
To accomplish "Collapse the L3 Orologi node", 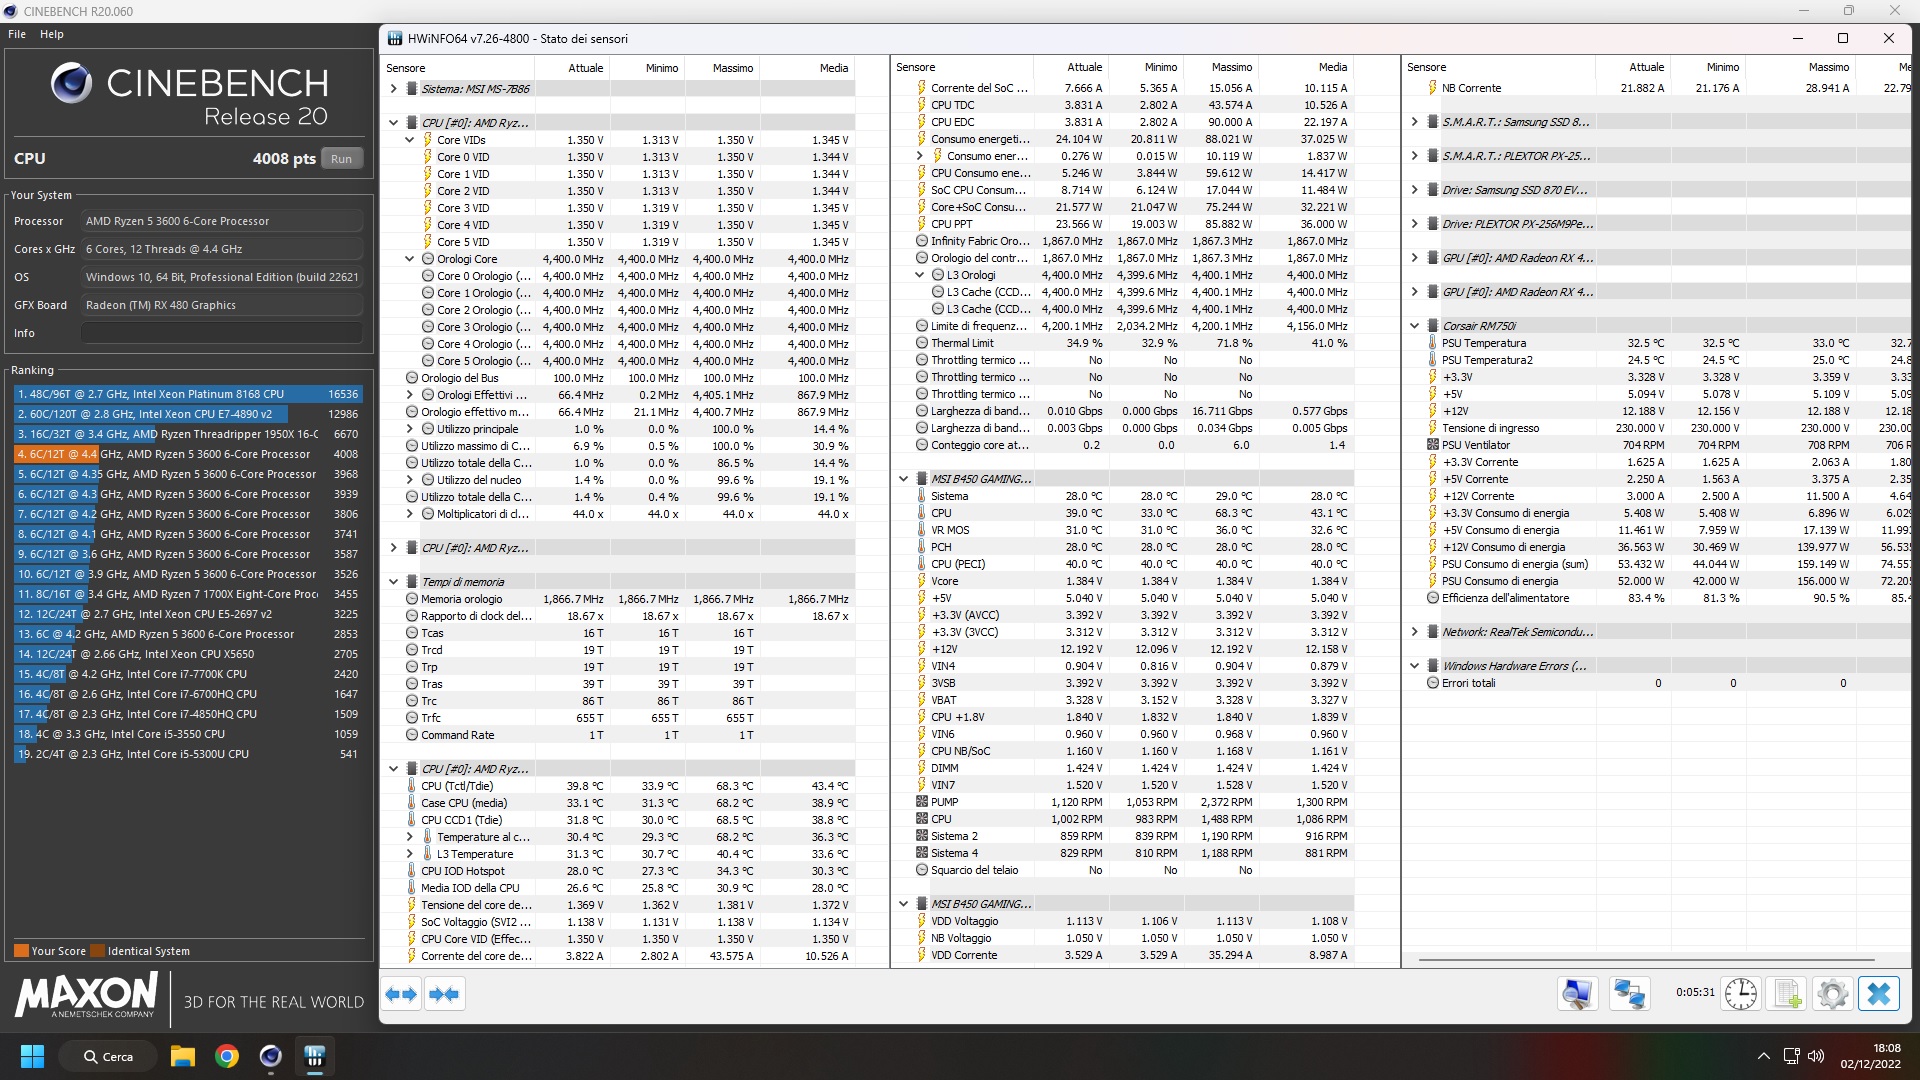I will click(x=920, y=275).
